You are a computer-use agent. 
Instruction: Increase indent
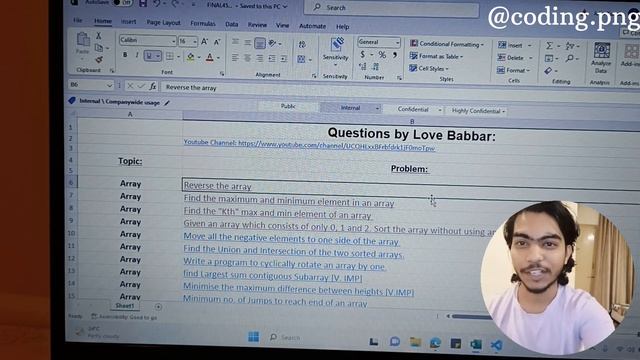click(284, 60)
